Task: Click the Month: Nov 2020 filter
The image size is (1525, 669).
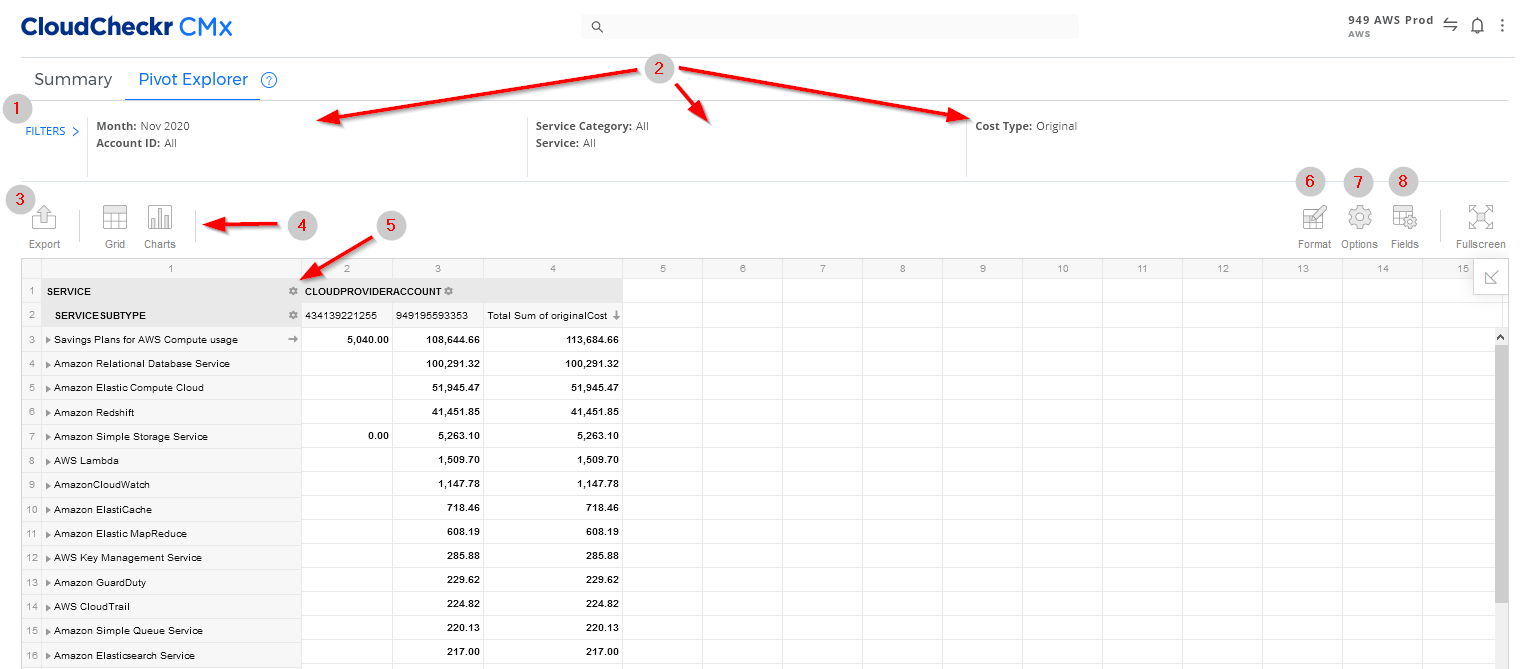Action: [143, 126]
